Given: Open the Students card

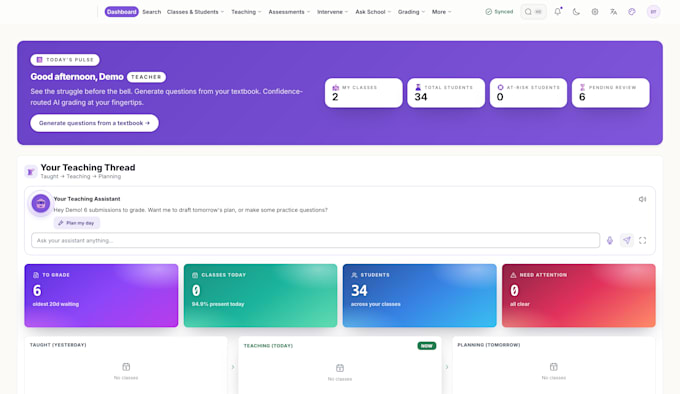Looking at the screenshot, I should click(x=419, y=296).
